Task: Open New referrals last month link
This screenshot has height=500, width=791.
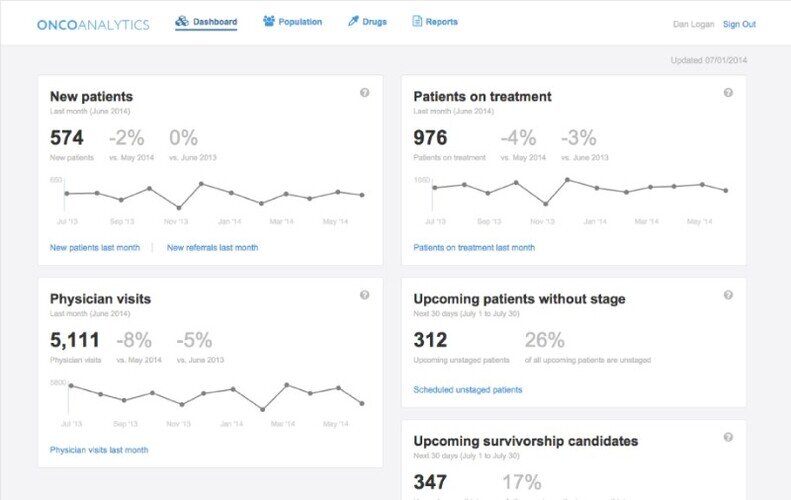Action: point(212,247)
